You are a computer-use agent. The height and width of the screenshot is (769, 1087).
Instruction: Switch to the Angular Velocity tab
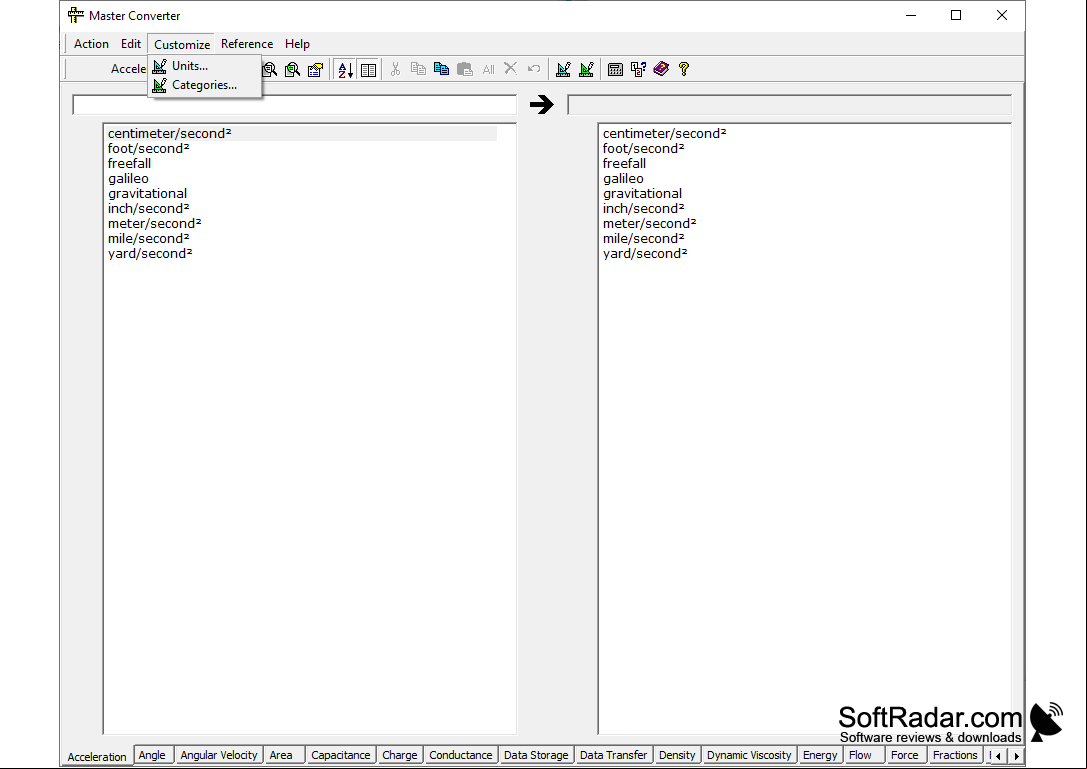click(219, 755)
